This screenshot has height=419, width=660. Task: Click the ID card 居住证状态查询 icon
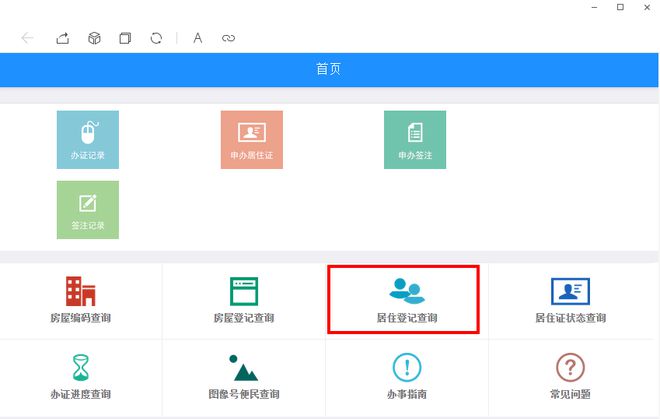[x=570, y=291]
